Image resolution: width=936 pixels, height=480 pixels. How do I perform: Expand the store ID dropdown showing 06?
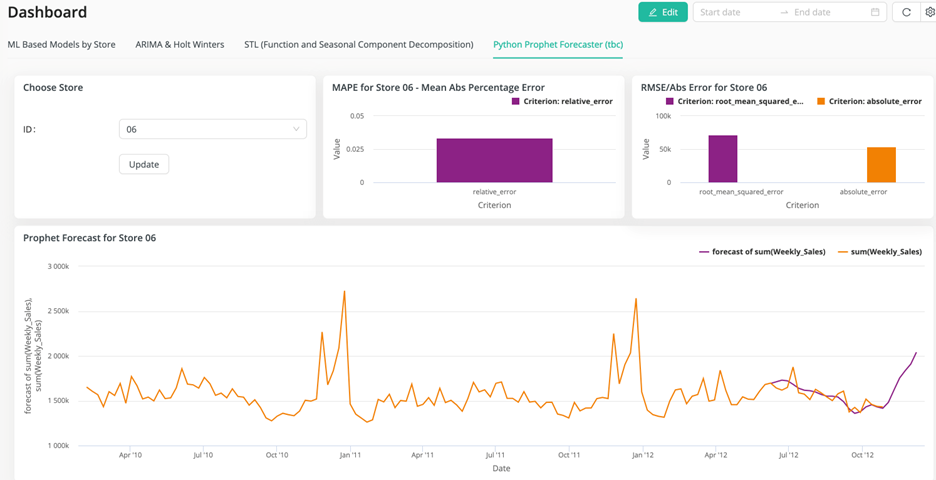212,129
